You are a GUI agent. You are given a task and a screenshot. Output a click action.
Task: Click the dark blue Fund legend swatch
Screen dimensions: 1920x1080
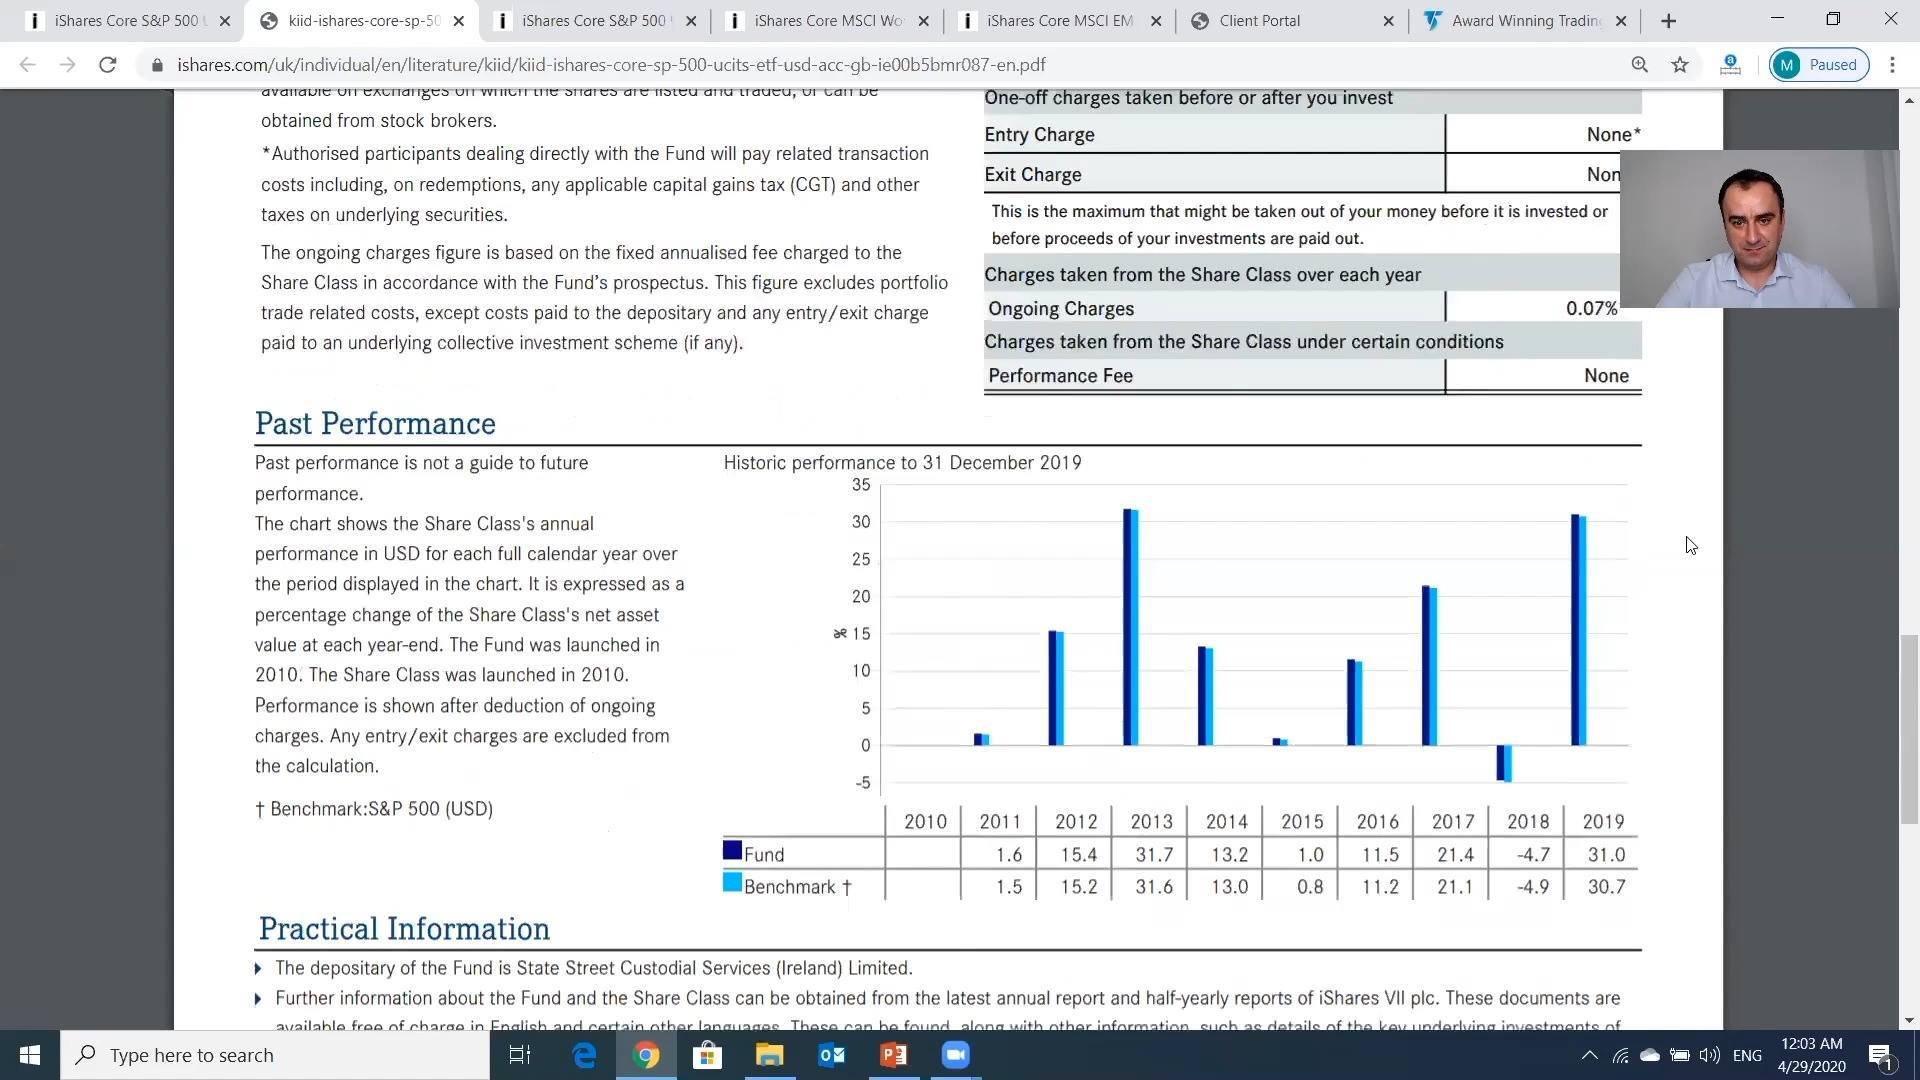pos(732,851)
